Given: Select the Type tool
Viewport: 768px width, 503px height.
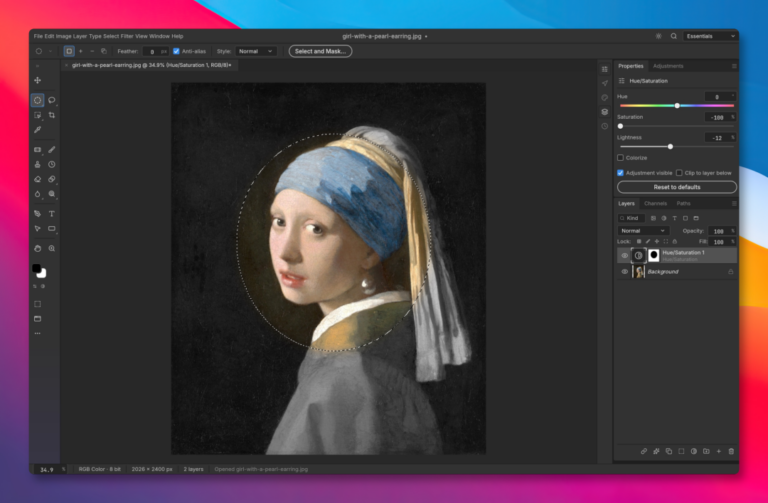Looking at the screenshot, I should pyautogui.click(x=52, y=214).
